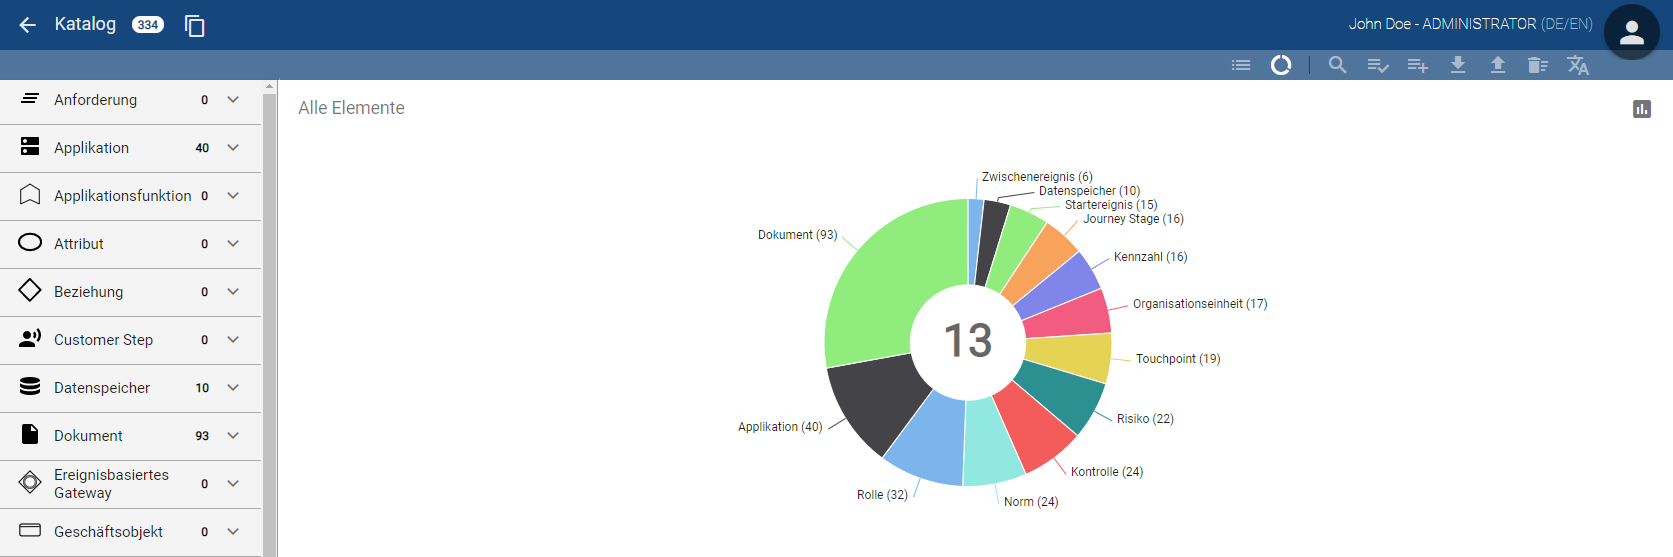This screenshot has width=1673, height=557.
Task: Open the John Doe user avatar menu
Action: pos(1631,33)
